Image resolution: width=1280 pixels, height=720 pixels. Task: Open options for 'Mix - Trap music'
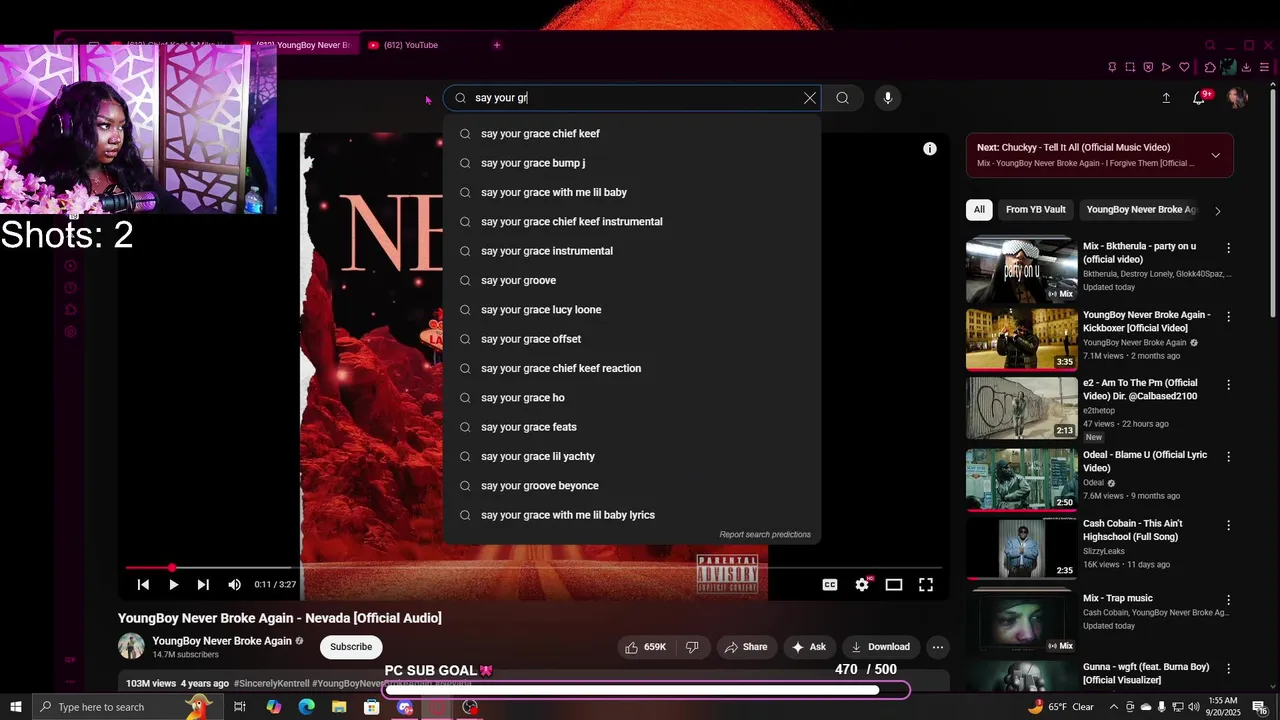click(1229, 600)
